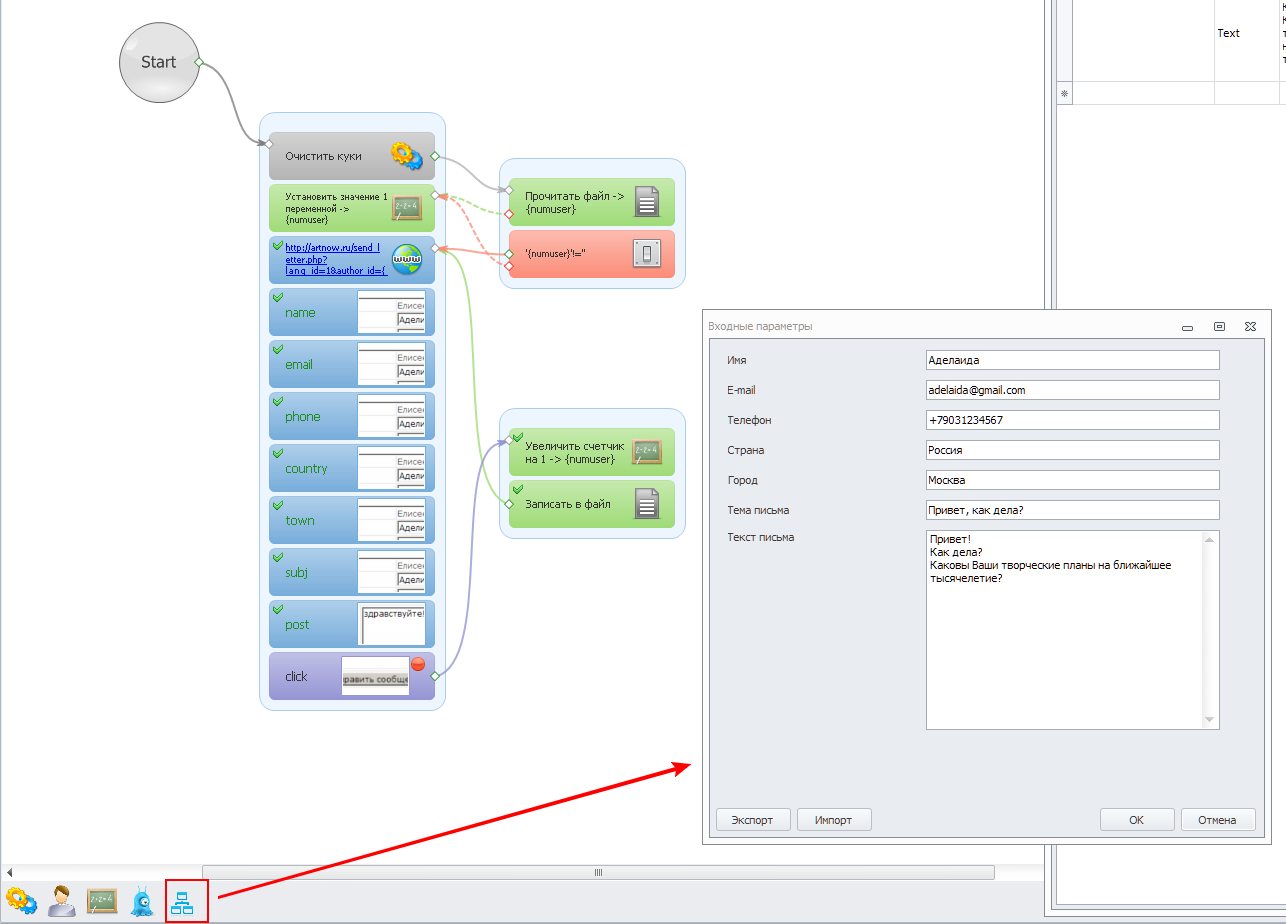
Task: Click the www globe icon on the URL node
Action: click(x=406, y=260)
